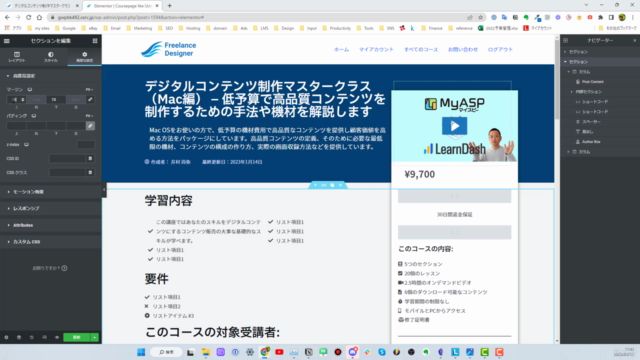This screenshot has width=640, height=360.
Task: Open the Windows Start menu
Action: [x=141, y=352]
